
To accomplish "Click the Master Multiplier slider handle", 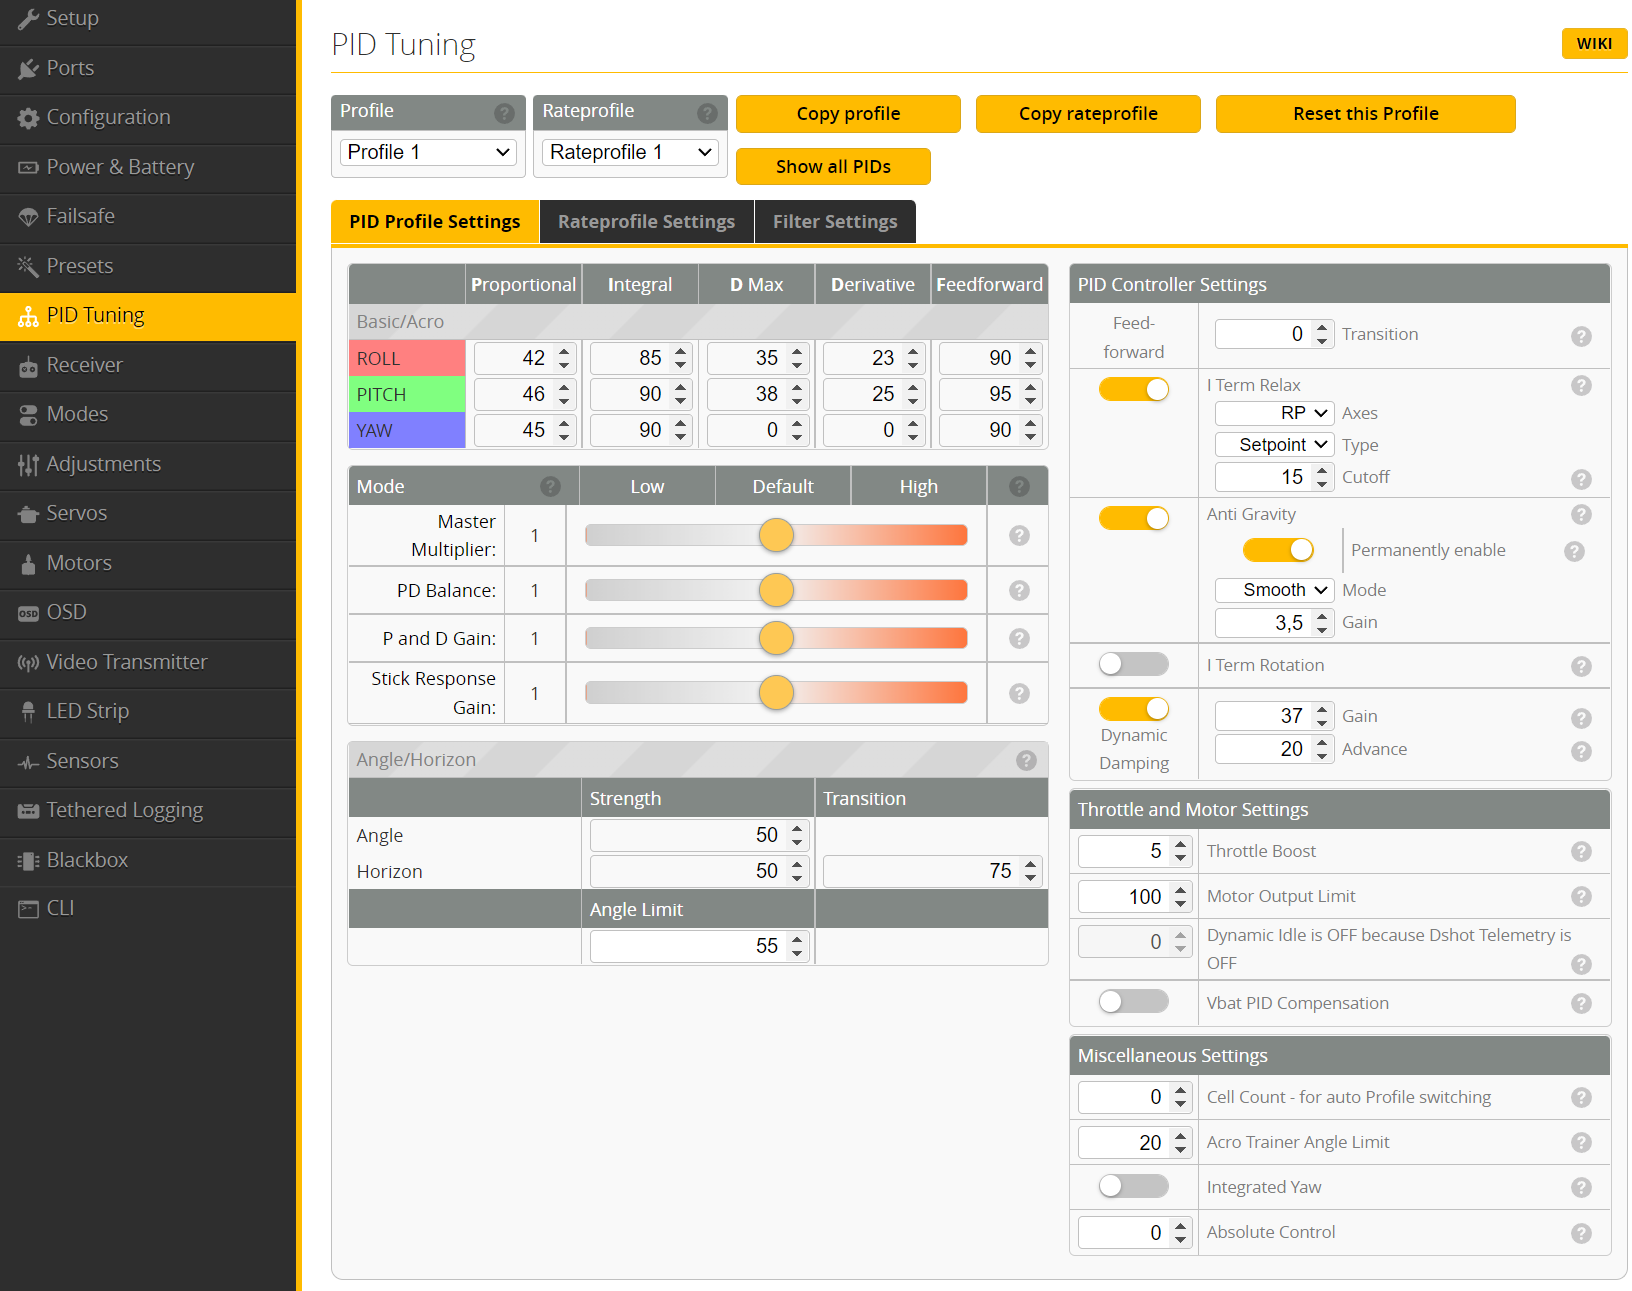I will point(776,536).
